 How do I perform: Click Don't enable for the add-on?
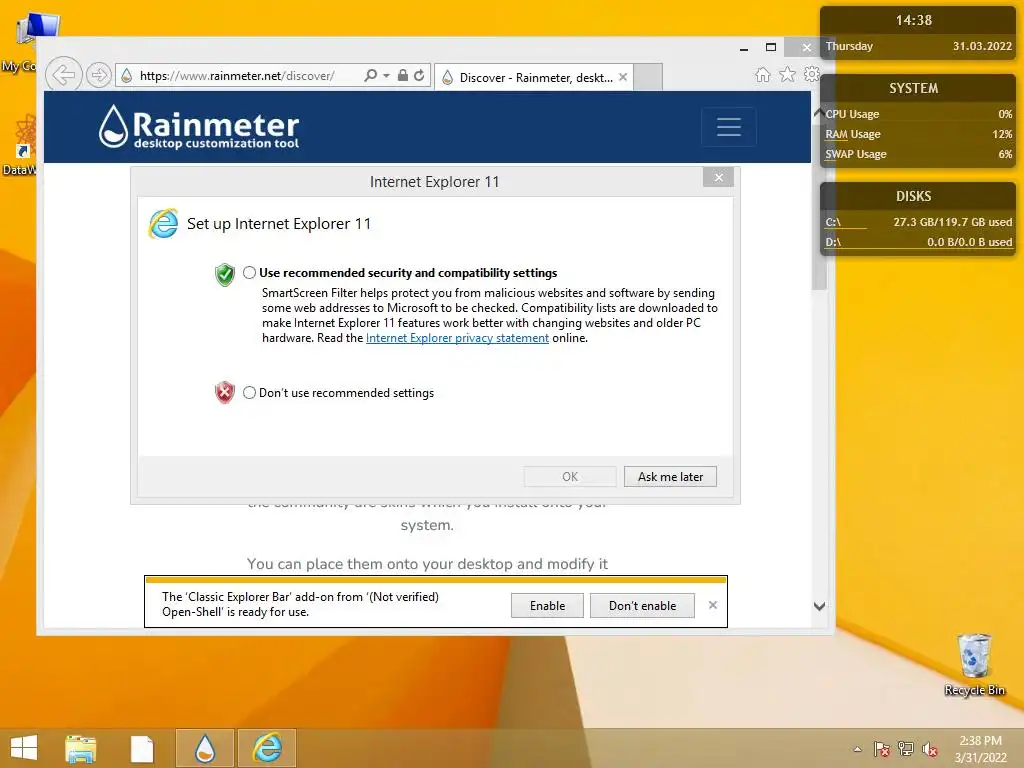(642, 605)
